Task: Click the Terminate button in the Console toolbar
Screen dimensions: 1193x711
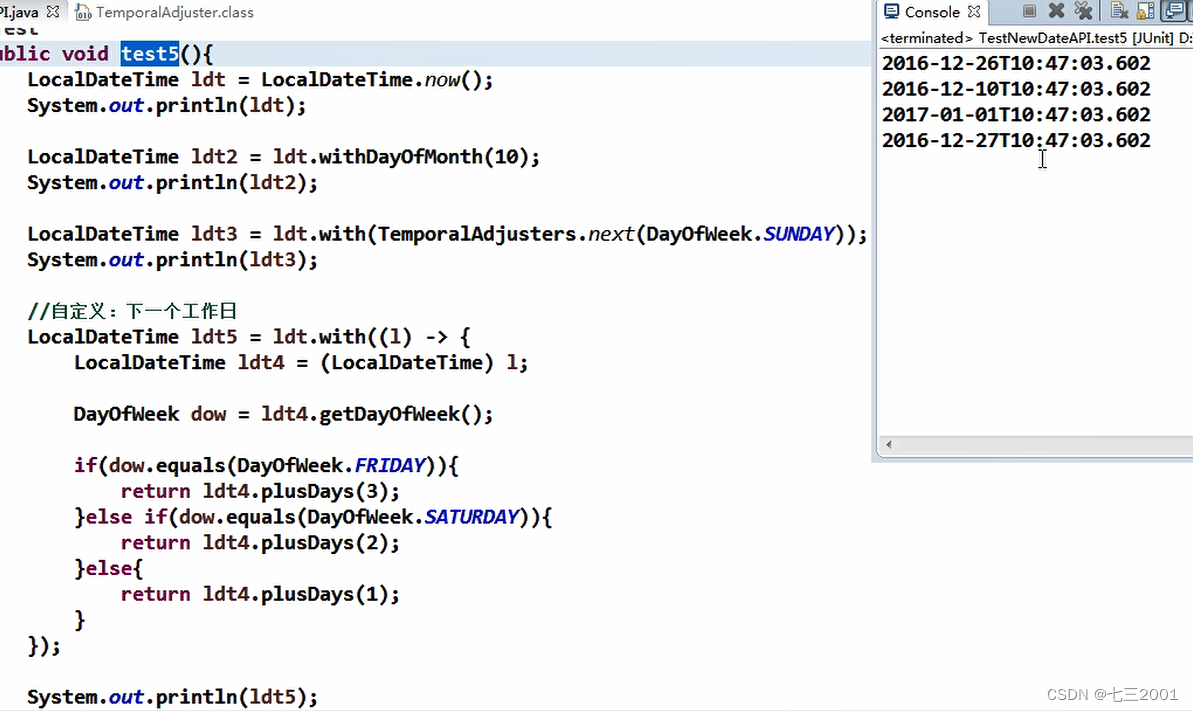Action: (x=1030, y=10)
